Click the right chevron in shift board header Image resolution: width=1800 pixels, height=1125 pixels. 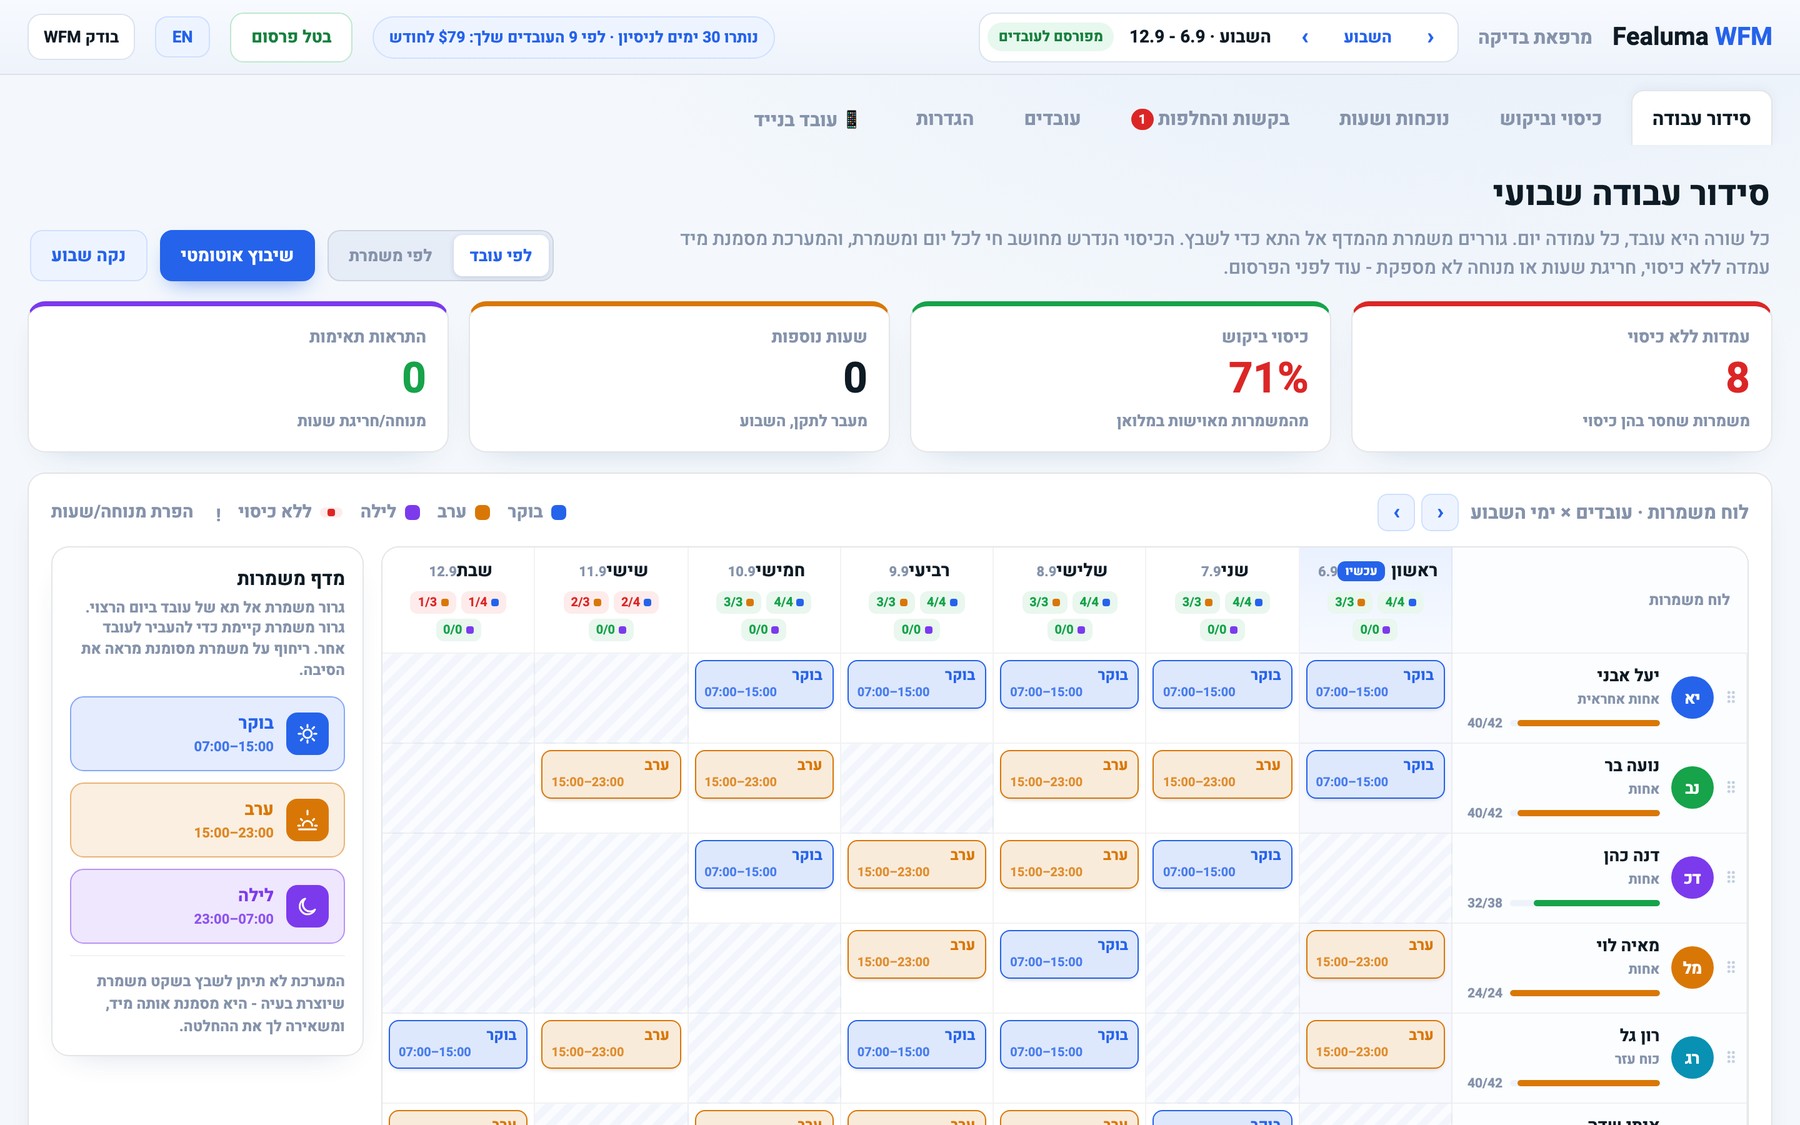(1440, 512)
